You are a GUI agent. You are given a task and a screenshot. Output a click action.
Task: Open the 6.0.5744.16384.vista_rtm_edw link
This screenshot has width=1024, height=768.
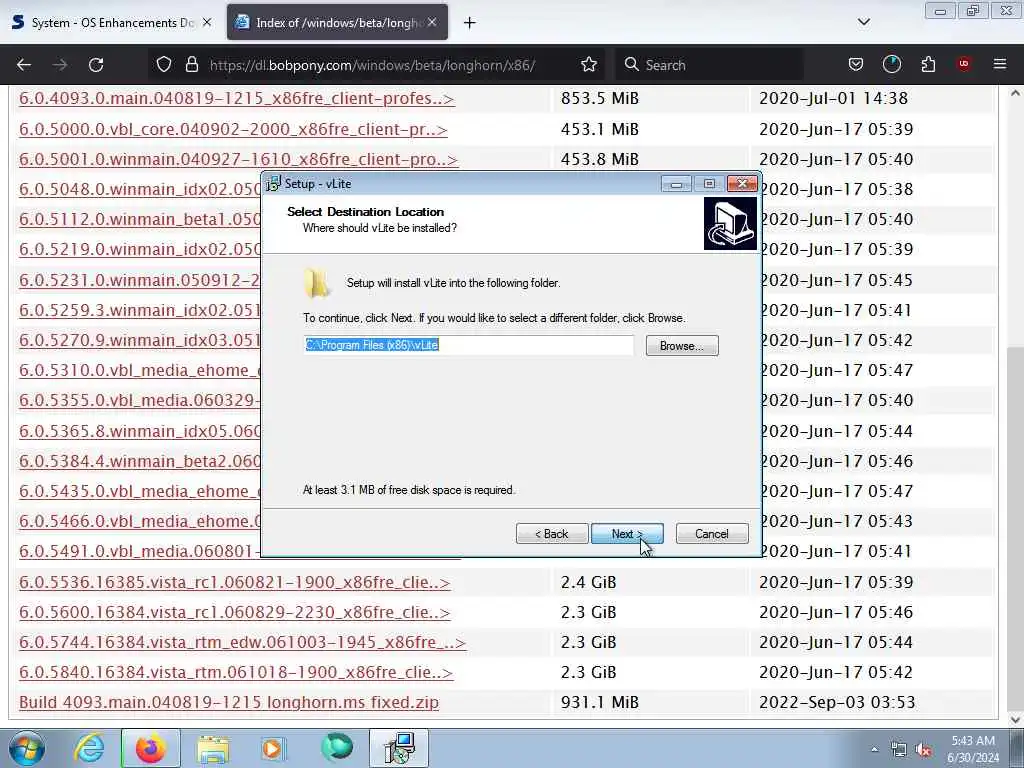242,643
